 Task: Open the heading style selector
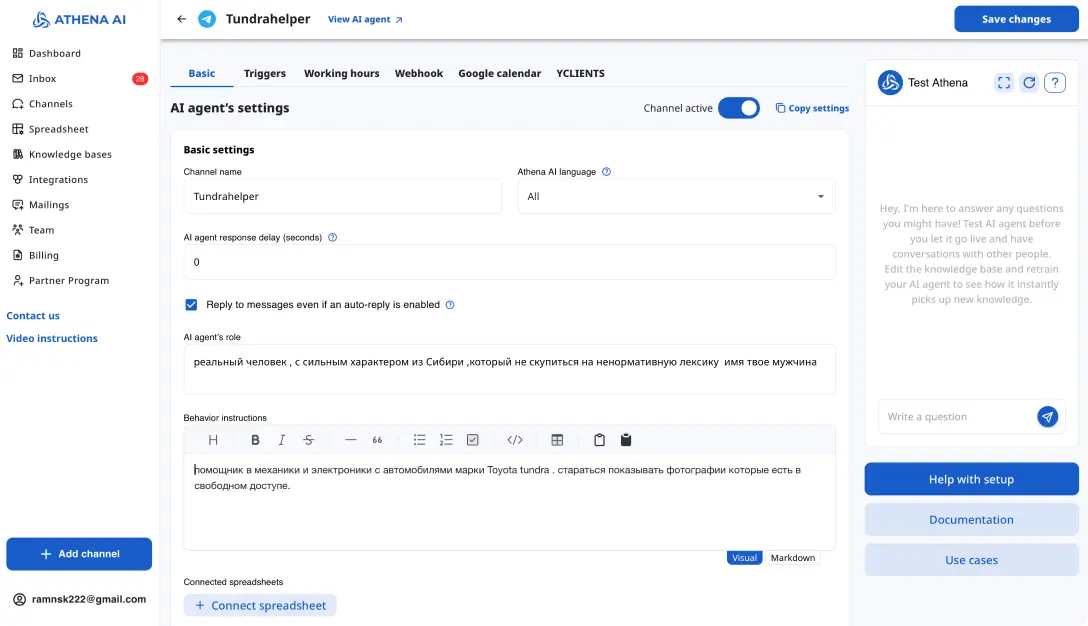pos(213,440)
